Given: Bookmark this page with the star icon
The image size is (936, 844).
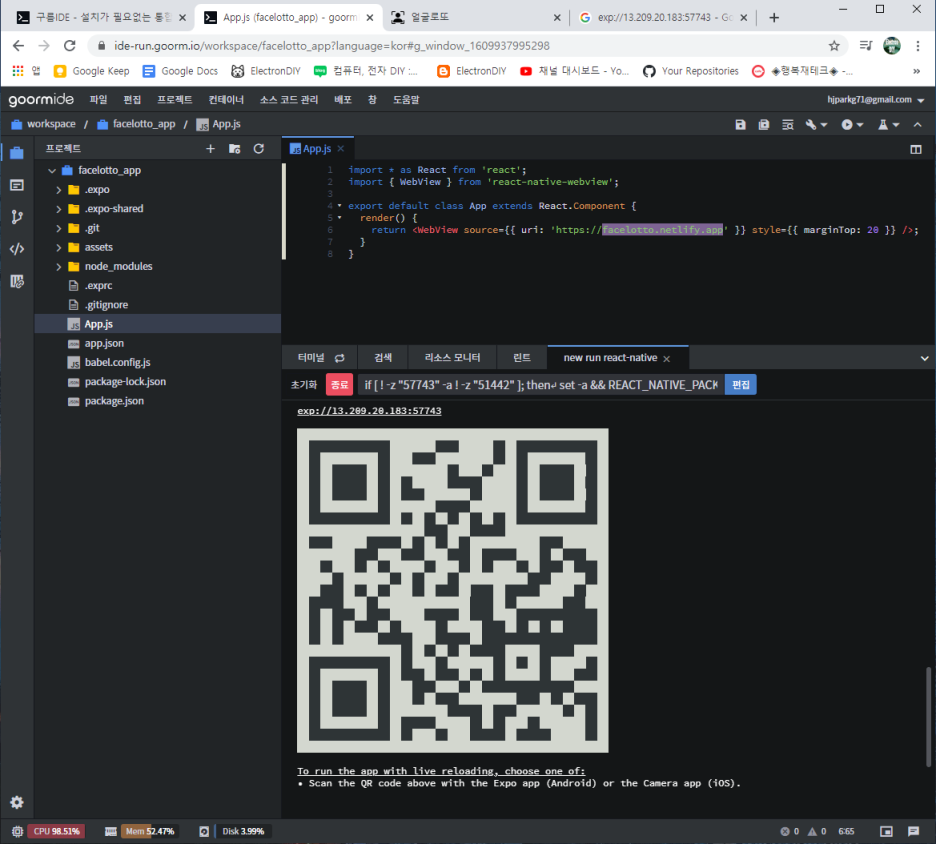Looking at the screenshot, I should 834,46.
